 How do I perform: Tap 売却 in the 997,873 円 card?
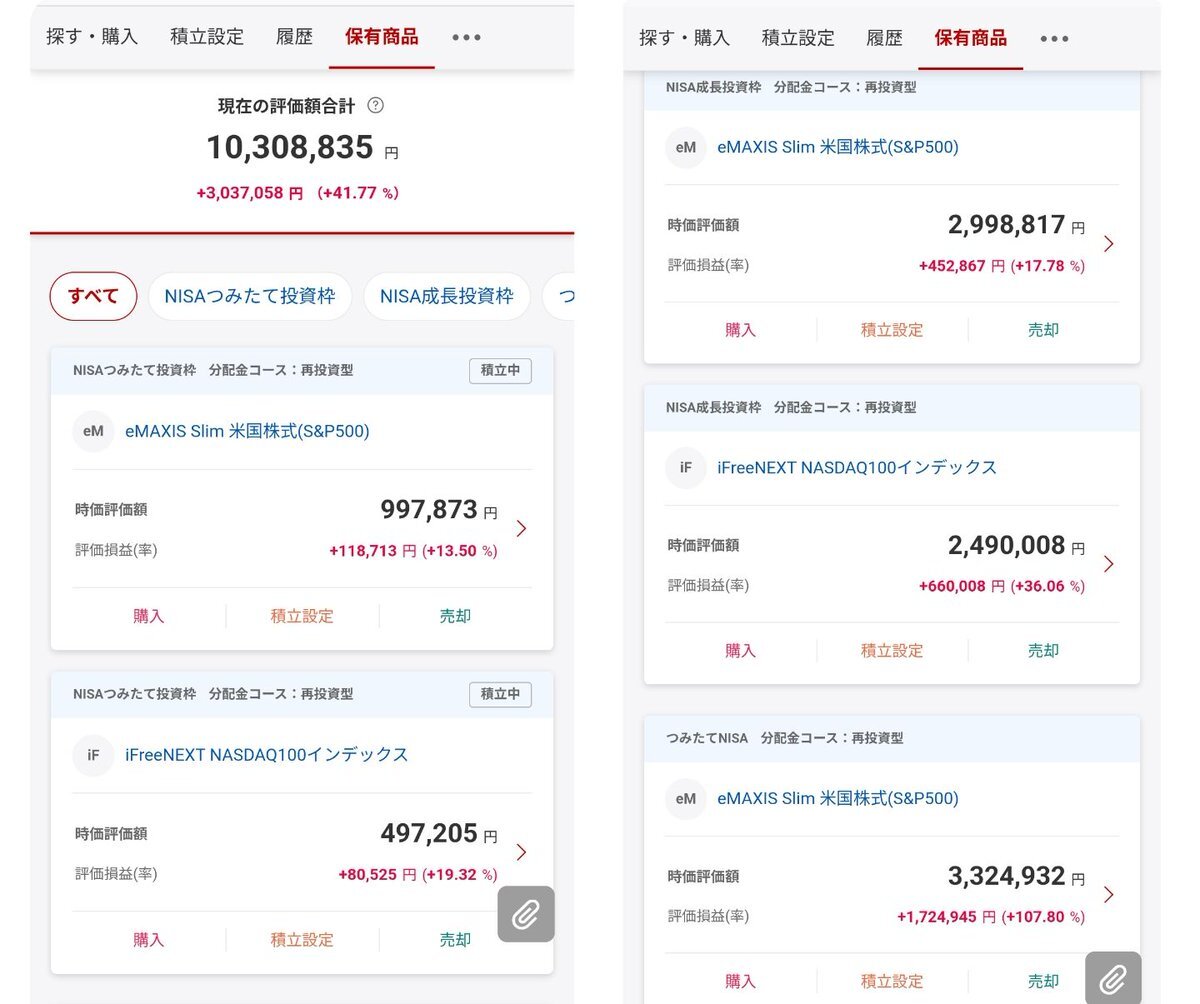click(455, 616)
